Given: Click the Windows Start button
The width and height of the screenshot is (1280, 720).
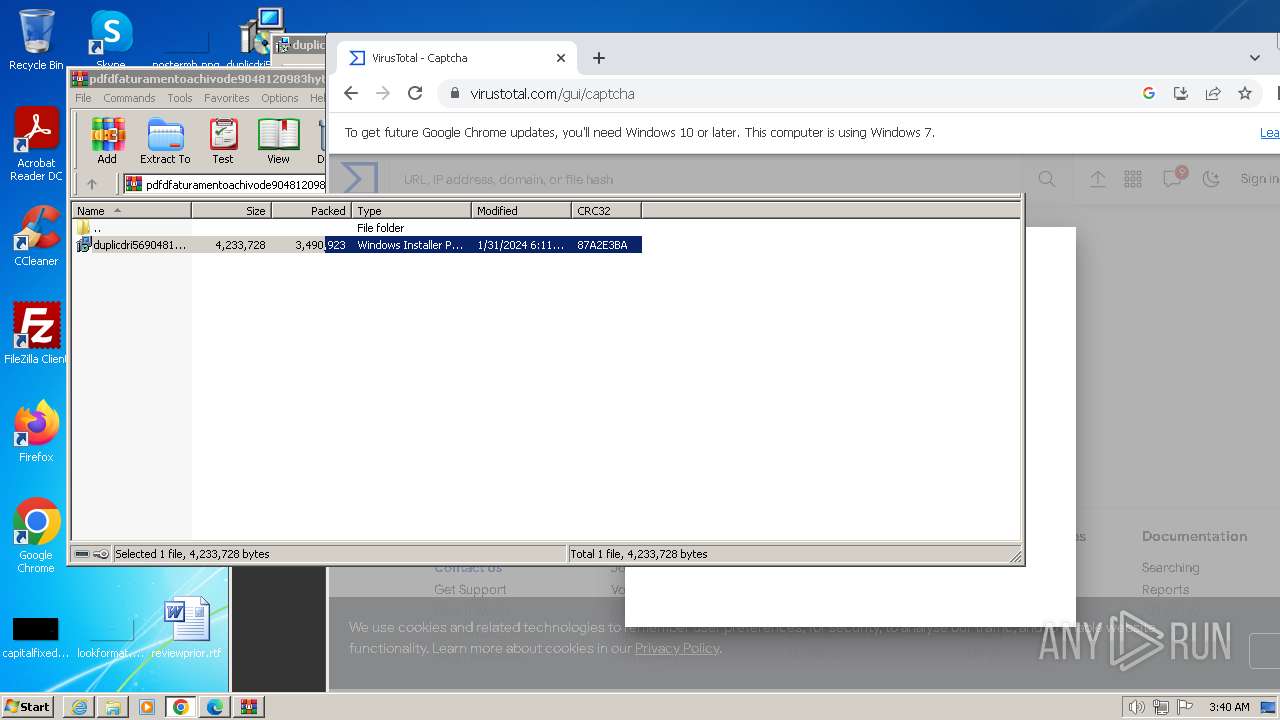Looking at the screenshot, I should tap(27, 706).
